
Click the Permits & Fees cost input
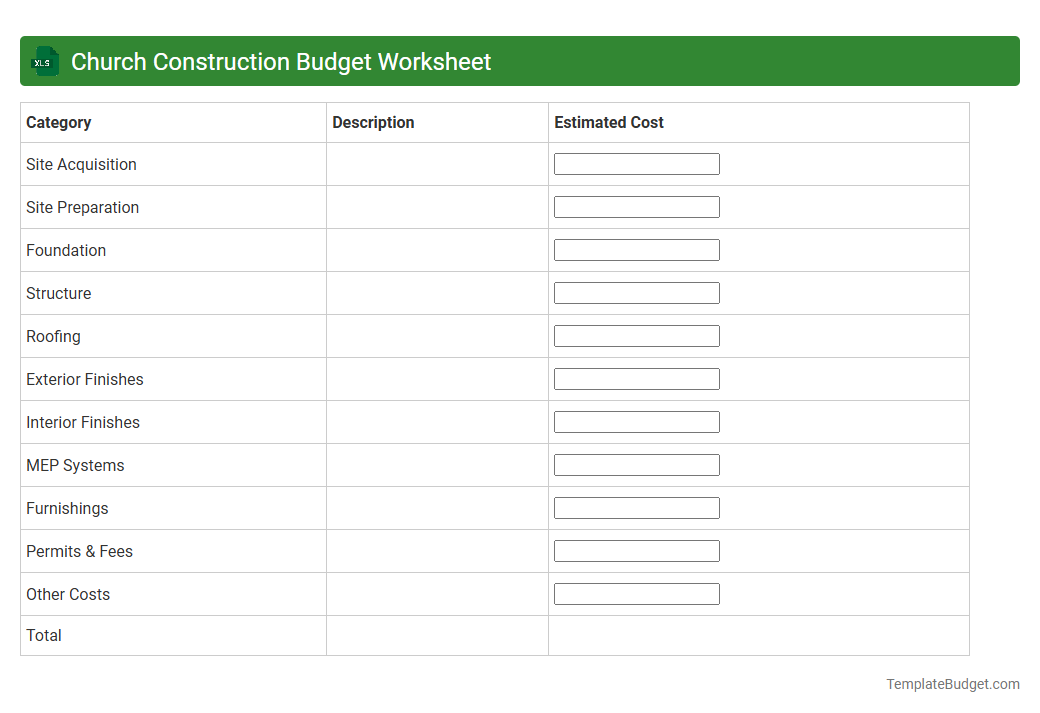tap(636, 550)
